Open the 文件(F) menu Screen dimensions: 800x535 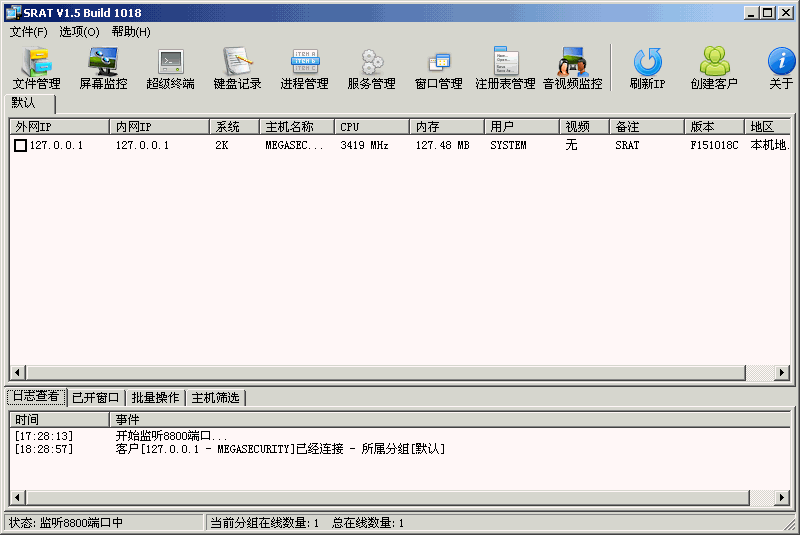[x=29, y=31]
